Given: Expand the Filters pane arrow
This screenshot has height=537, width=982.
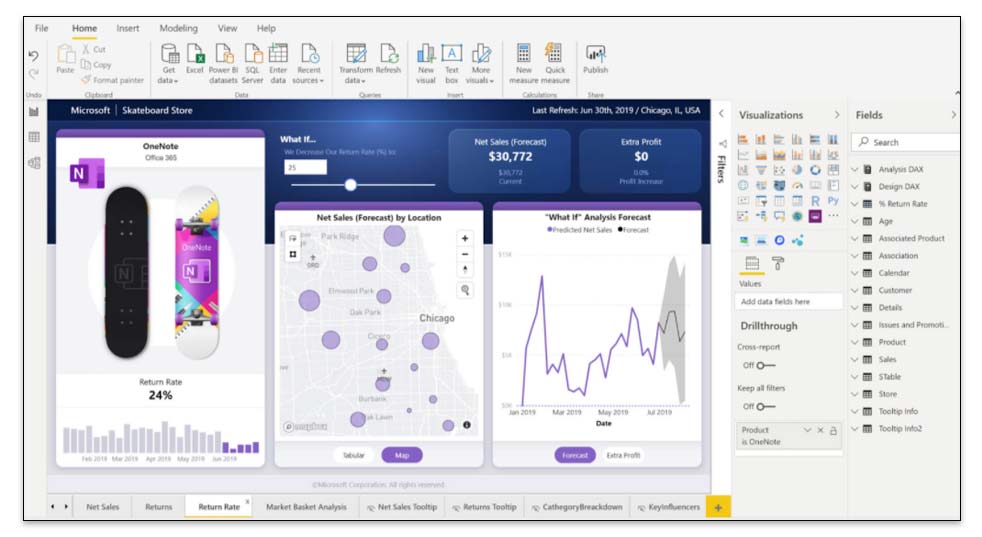Looking at the screenshot, I should click(721, 113).
